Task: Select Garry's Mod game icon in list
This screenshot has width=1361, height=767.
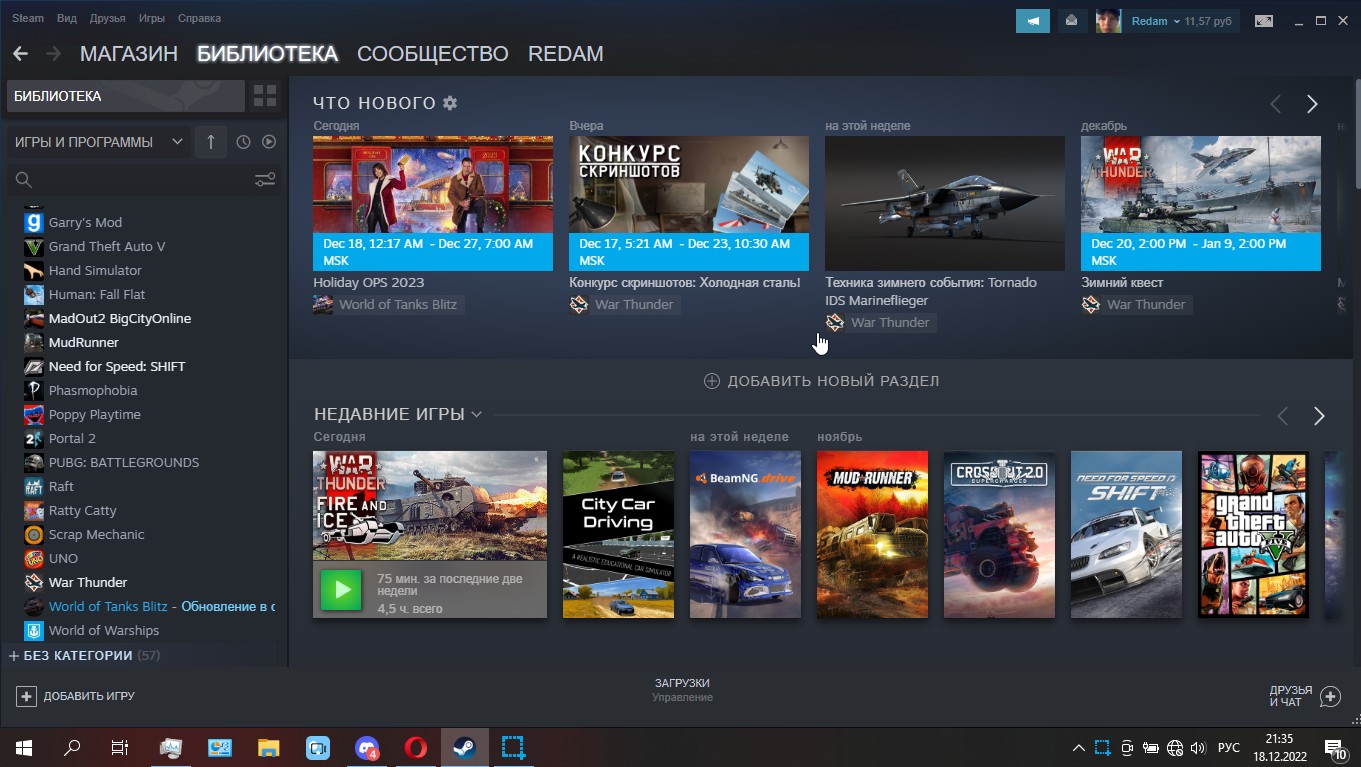Action: tap(34, 222)
